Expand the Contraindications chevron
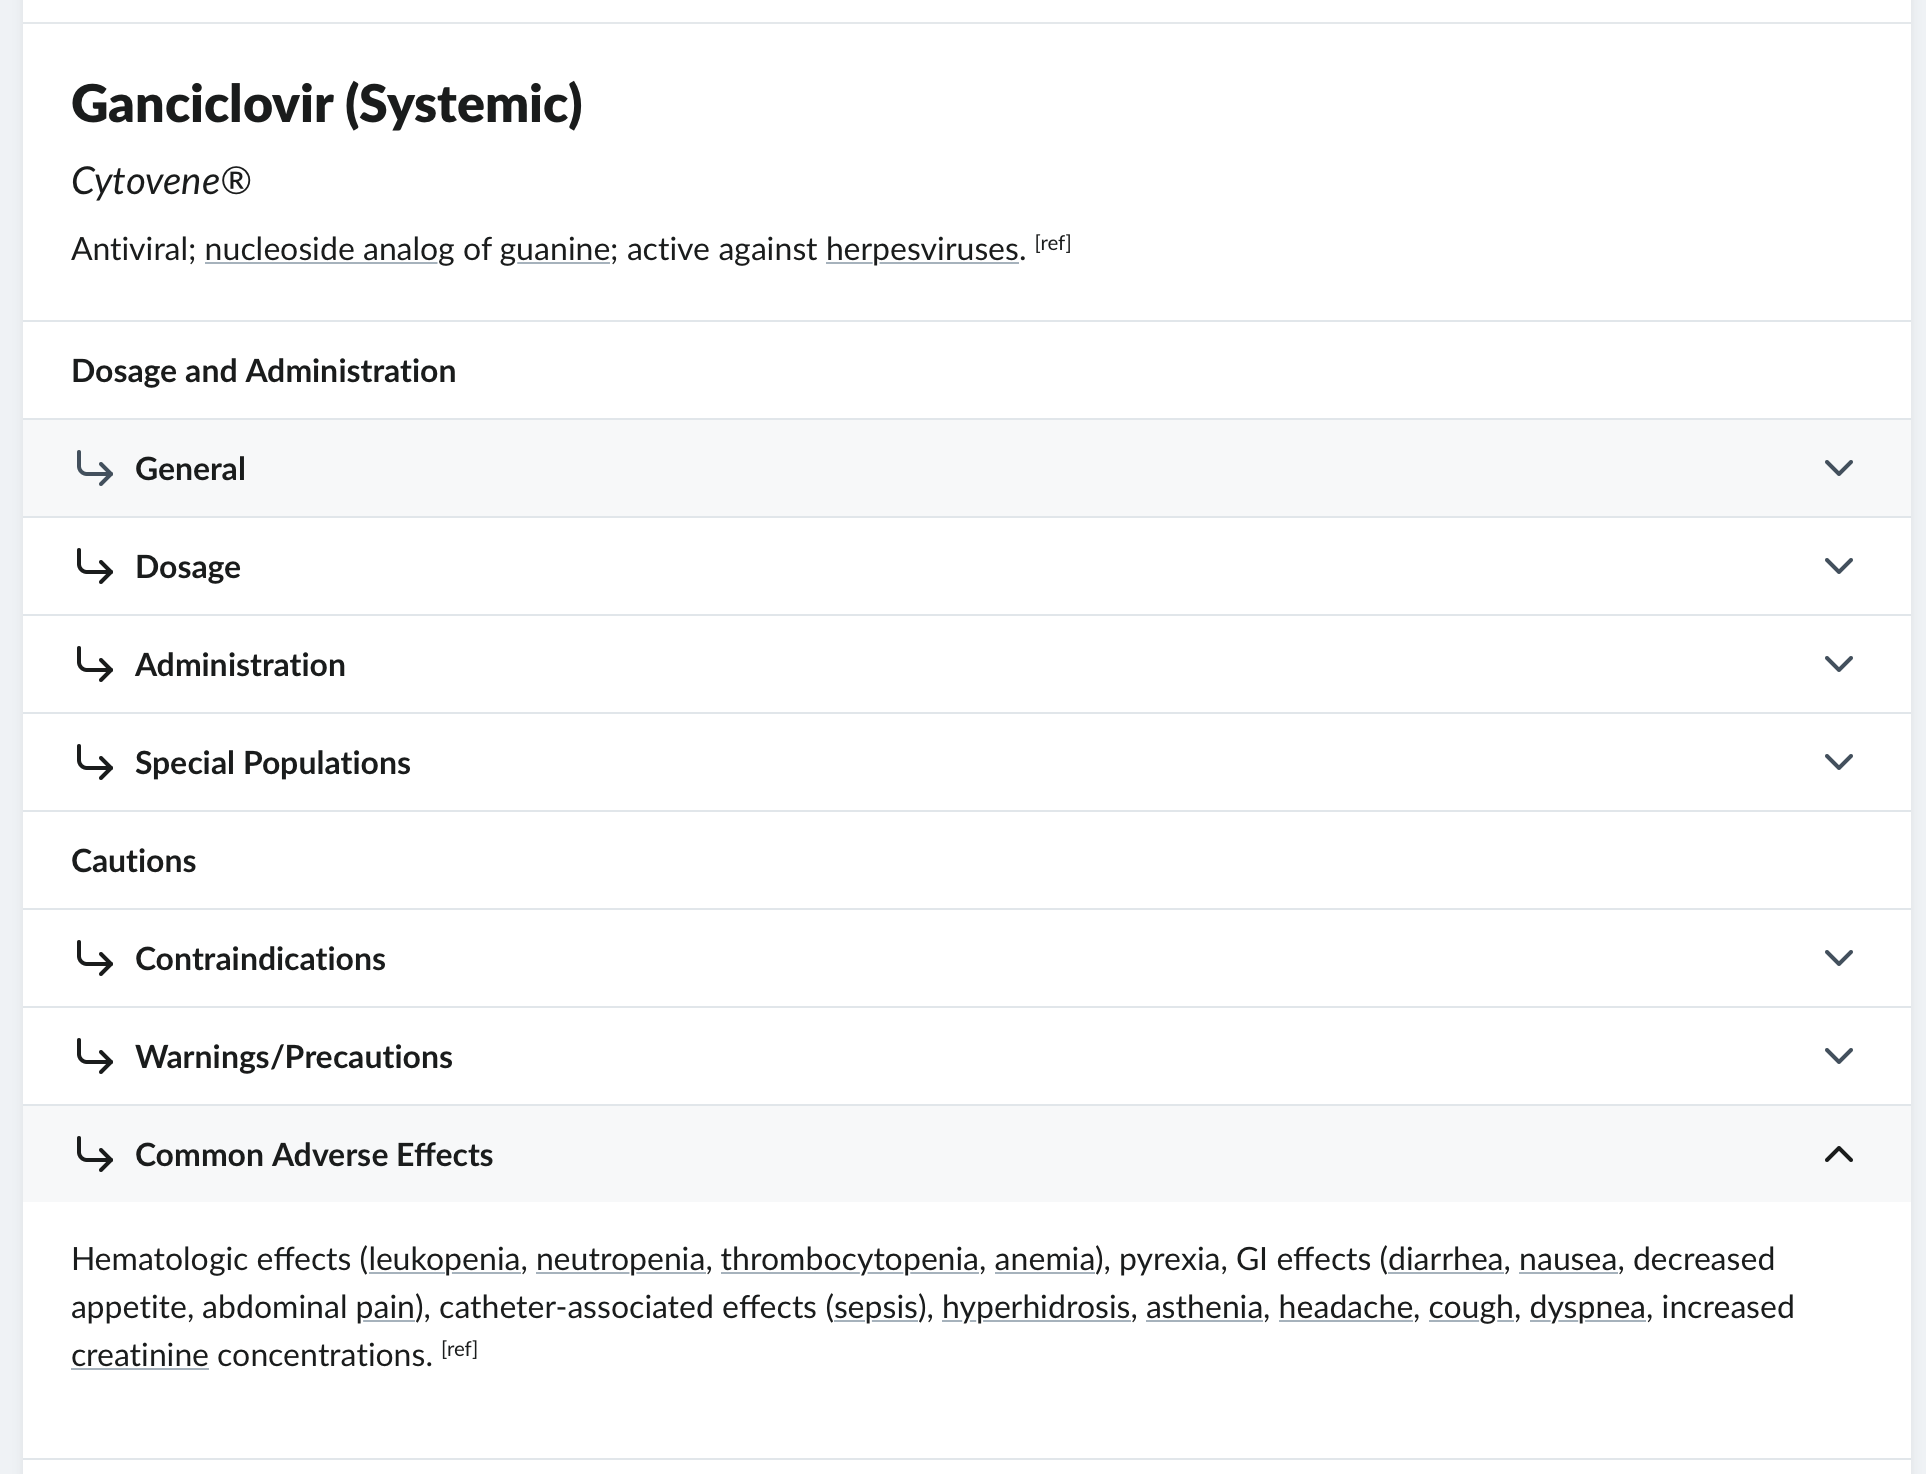The width and height of the screenshot is (1926, 1474). (x=1838, y=958)
